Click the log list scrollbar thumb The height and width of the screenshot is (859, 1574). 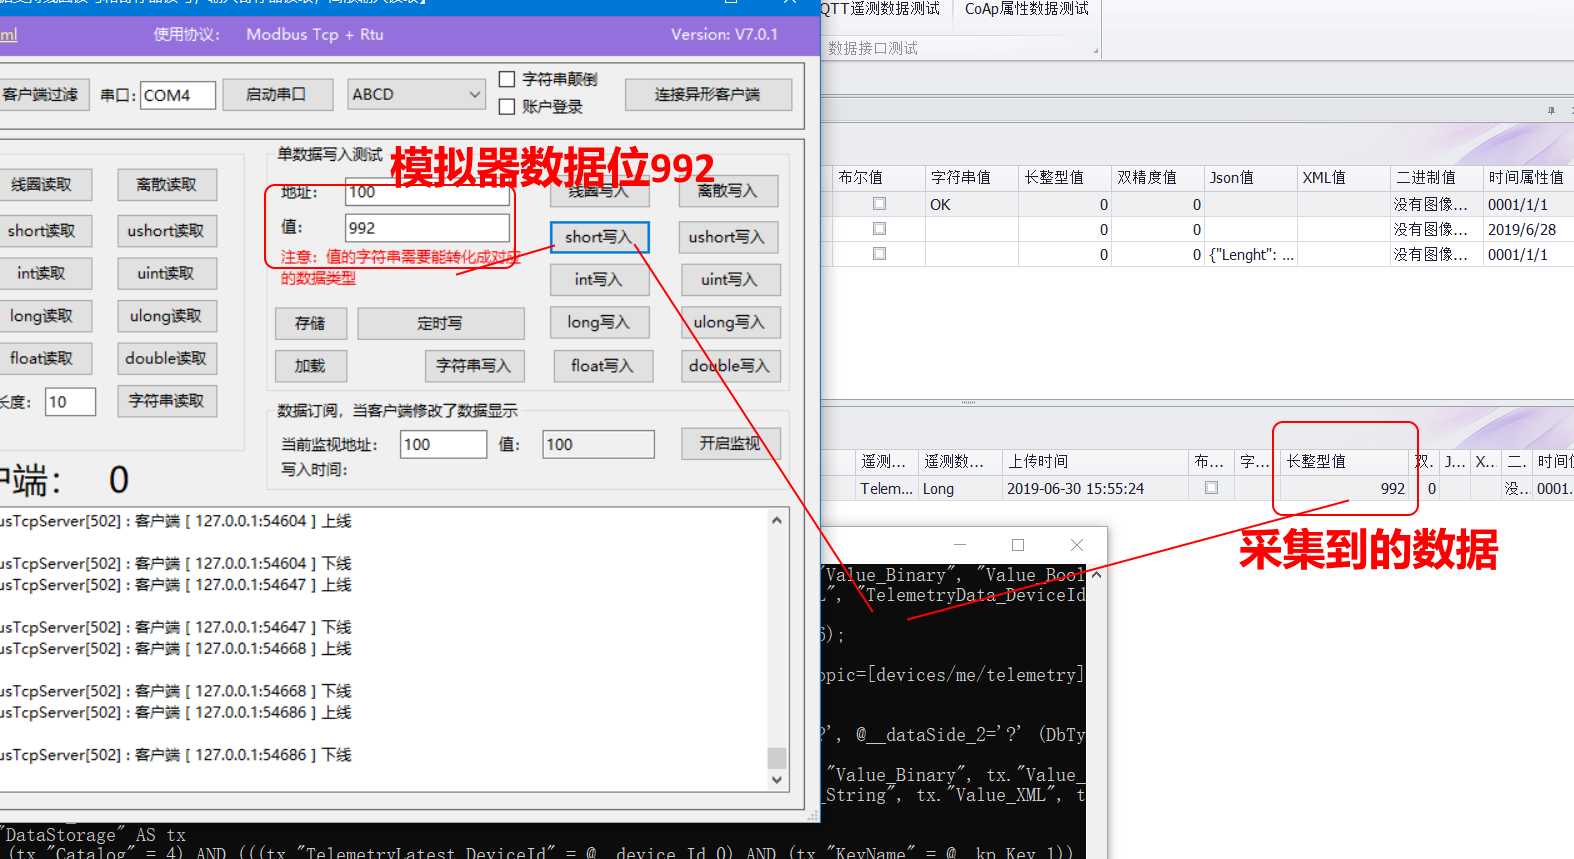pos(777,757)
